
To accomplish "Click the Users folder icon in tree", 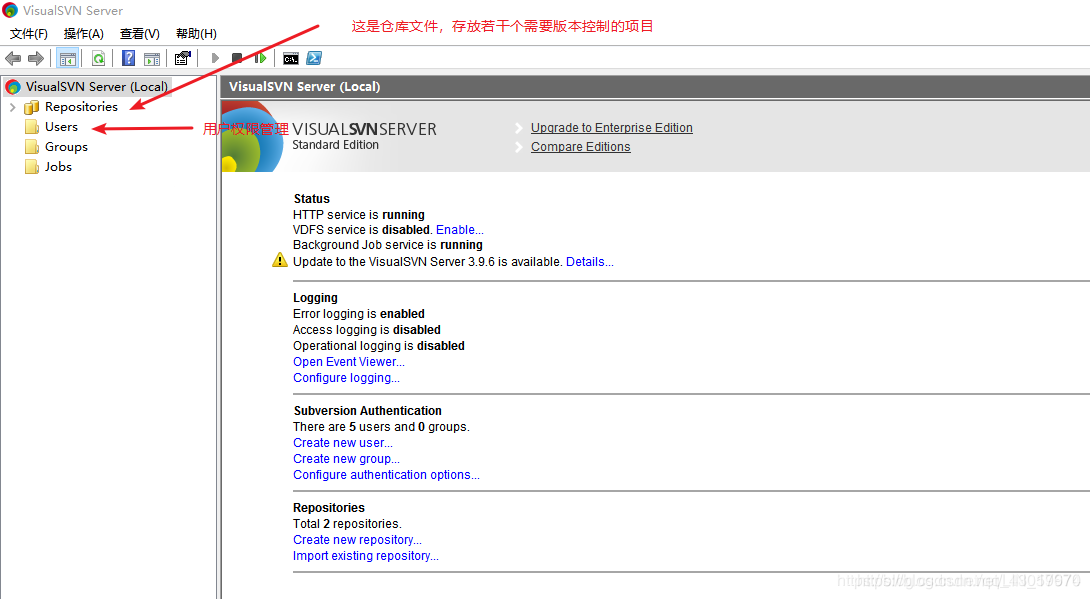I will coord(31,126).
